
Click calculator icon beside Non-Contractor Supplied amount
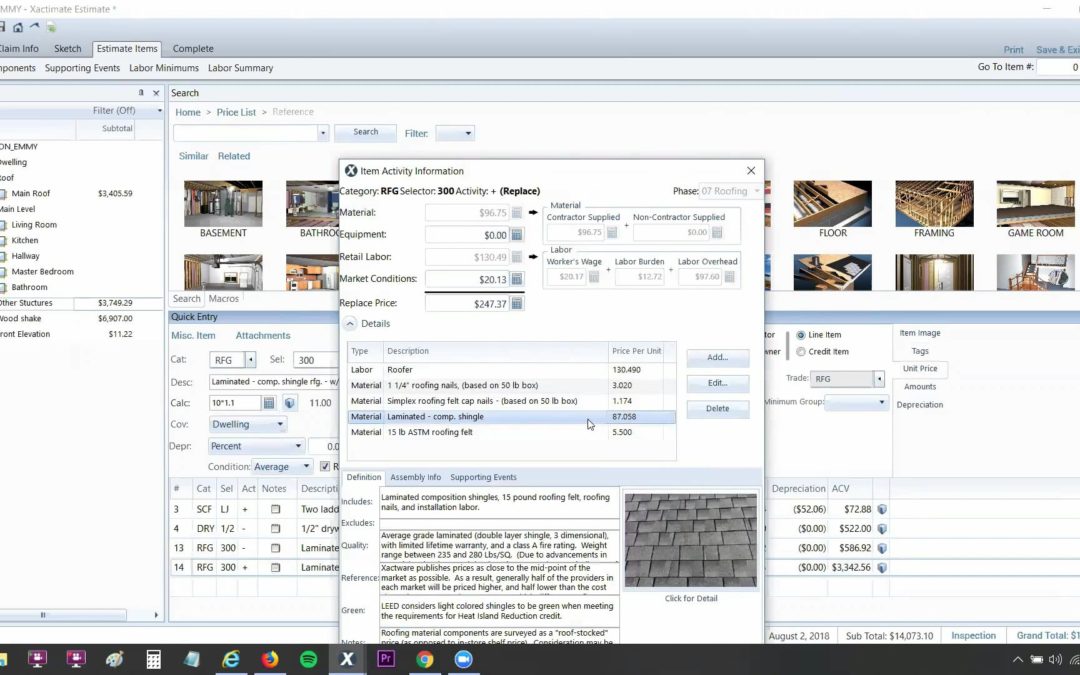[716, 233]
